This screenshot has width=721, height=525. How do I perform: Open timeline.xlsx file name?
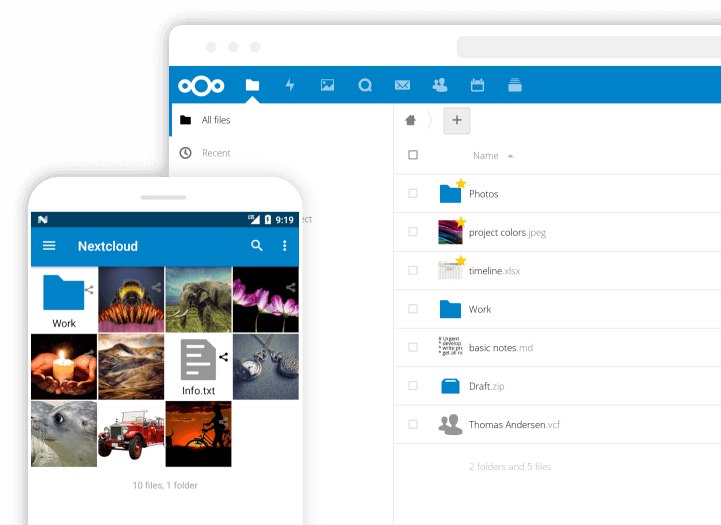point(494,271)
